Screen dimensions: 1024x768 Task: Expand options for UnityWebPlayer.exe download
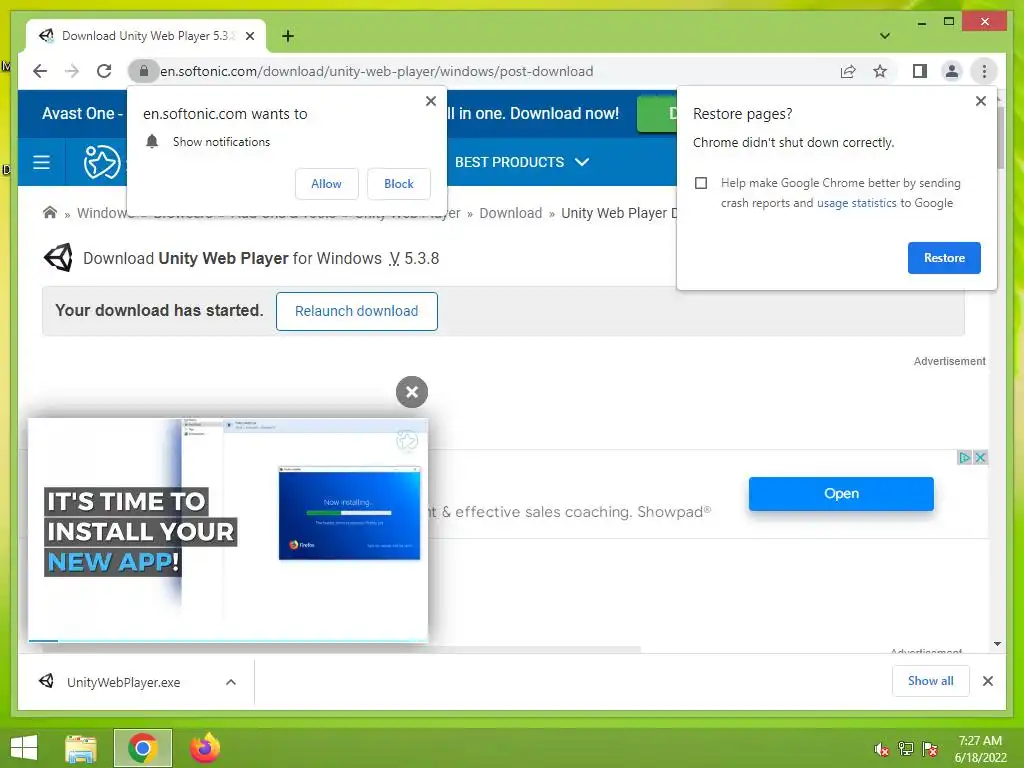pyautogui.click(x=231, y=682)
